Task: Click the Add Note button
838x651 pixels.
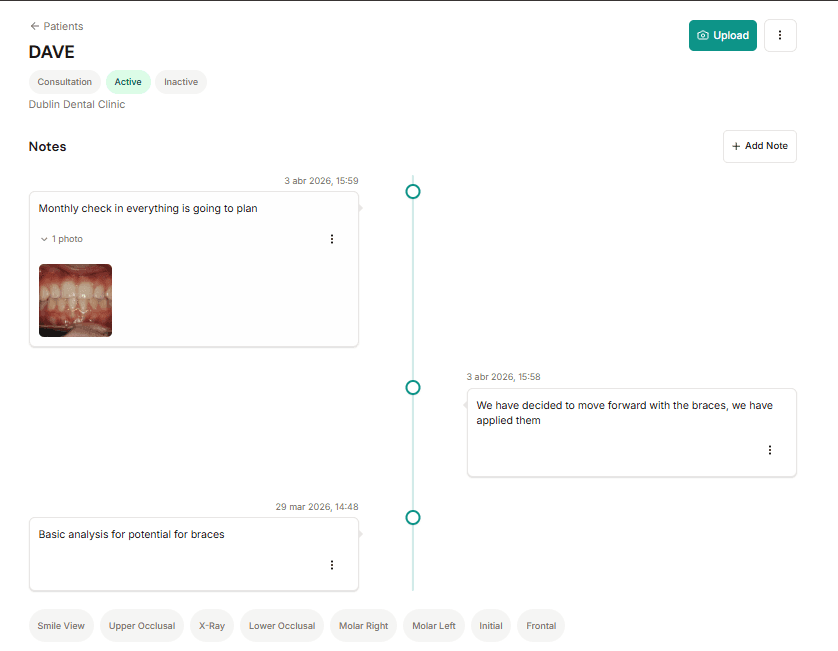Action: (760, 146)
